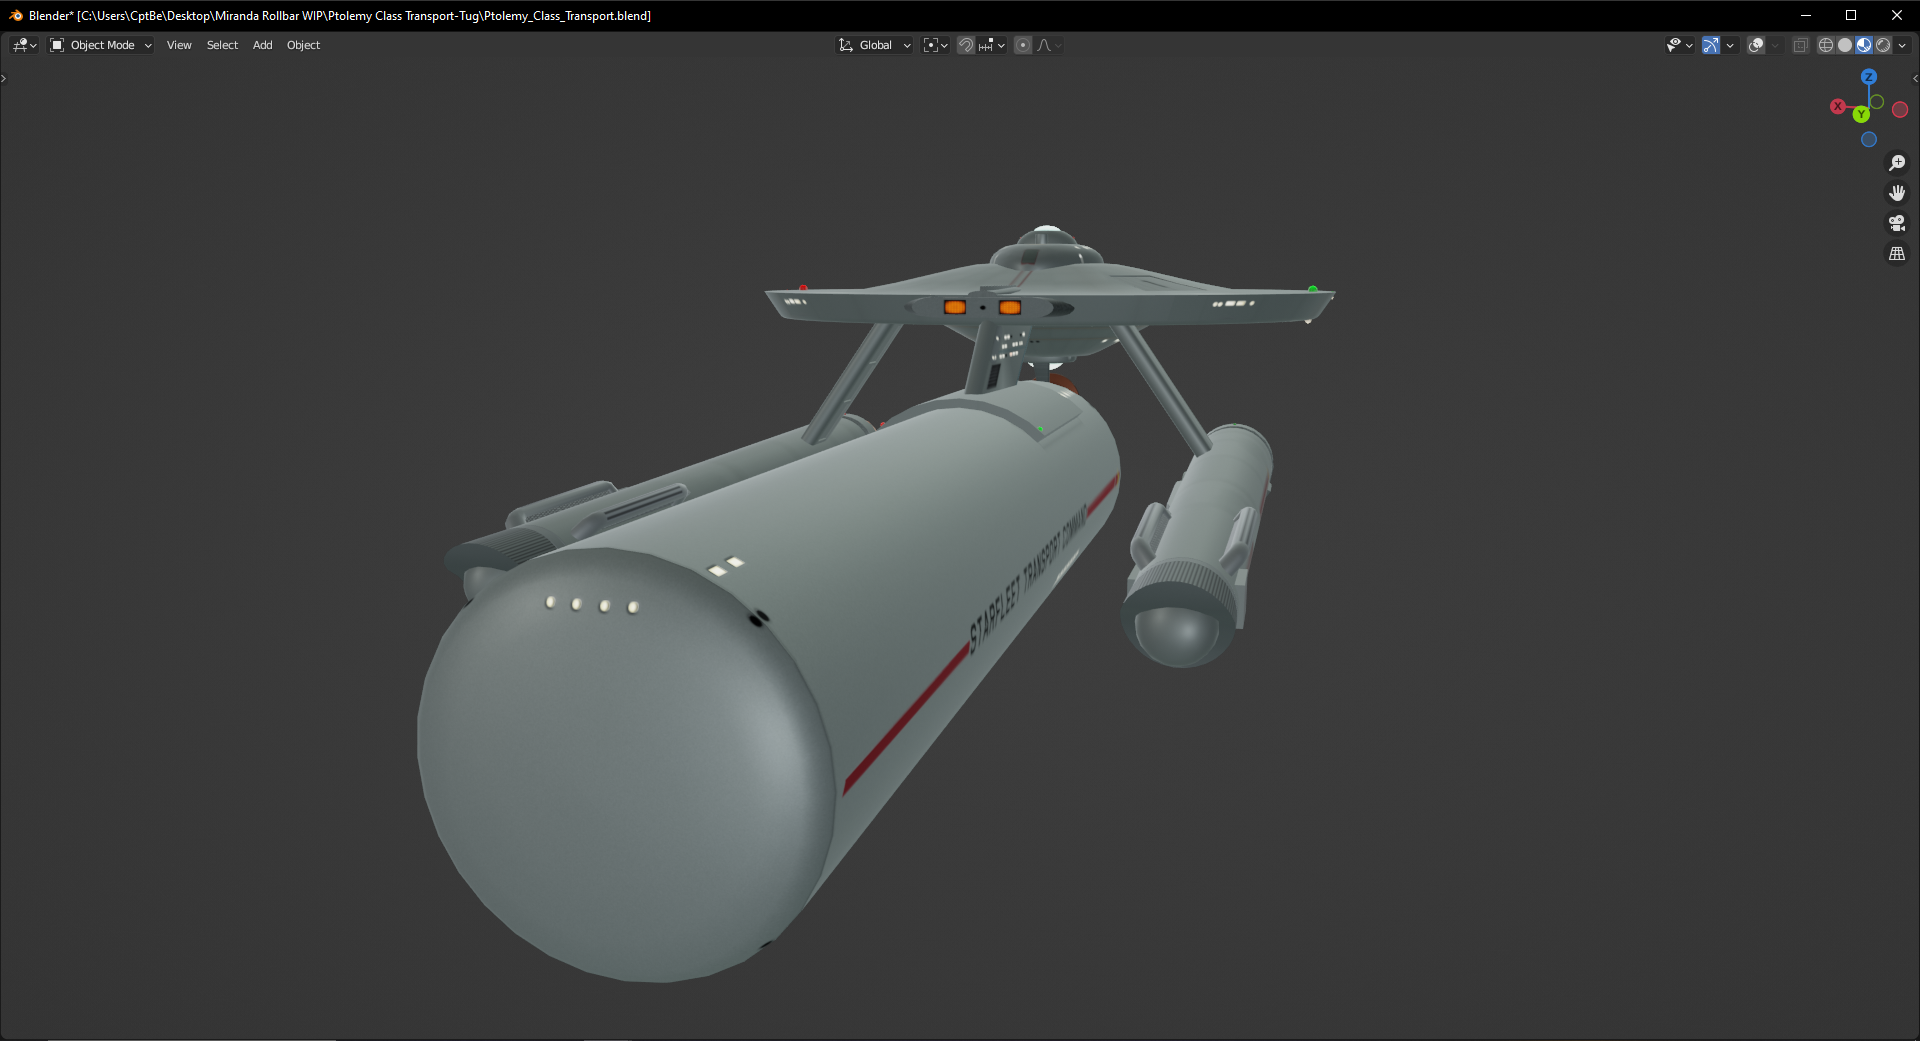The image size is (1920, 1041).
Task: Open the Object Mode dropdown
Action: (x=101, y=45)
